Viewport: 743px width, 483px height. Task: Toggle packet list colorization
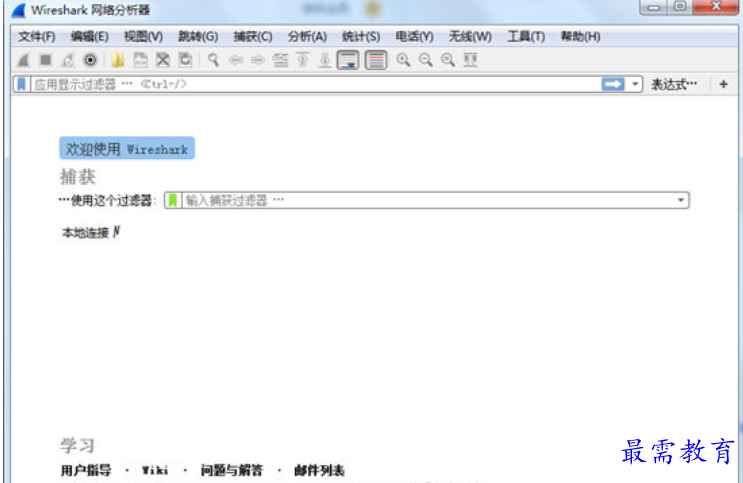[x=376, y=60]
